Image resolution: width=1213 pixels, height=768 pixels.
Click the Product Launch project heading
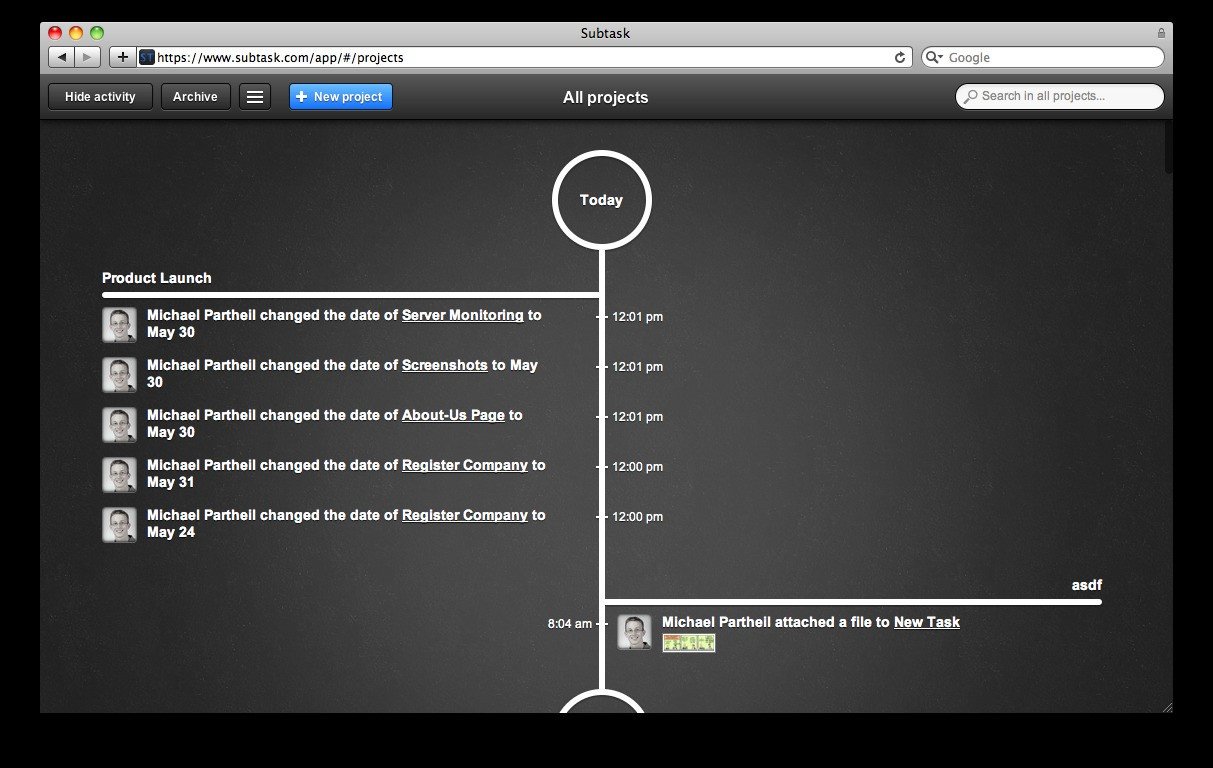157,278
